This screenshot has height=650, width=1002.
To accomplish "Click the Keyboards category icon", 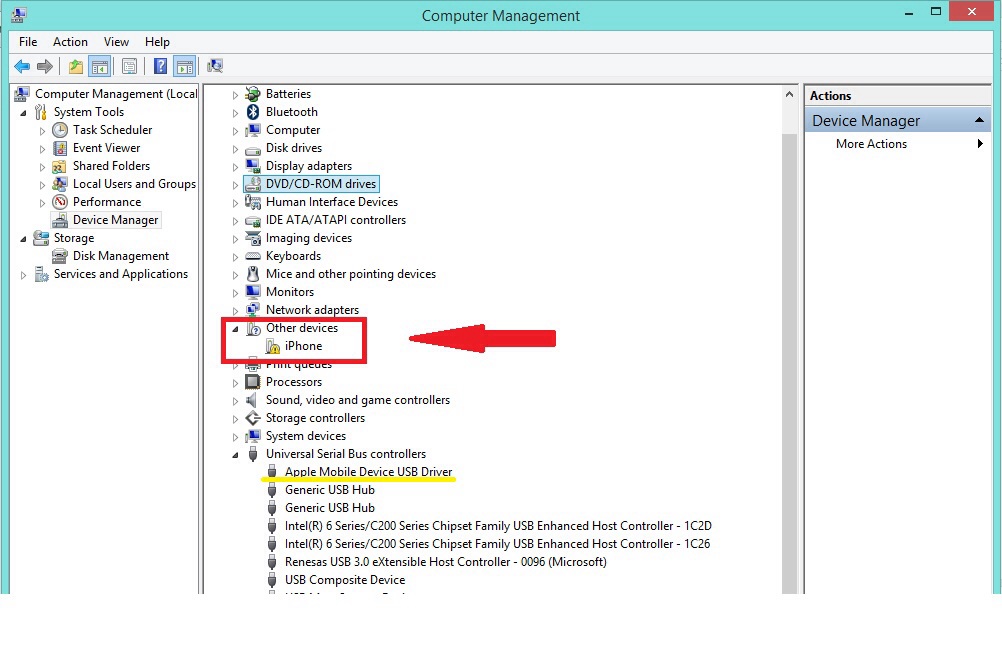I will click(x=253, y=256).
